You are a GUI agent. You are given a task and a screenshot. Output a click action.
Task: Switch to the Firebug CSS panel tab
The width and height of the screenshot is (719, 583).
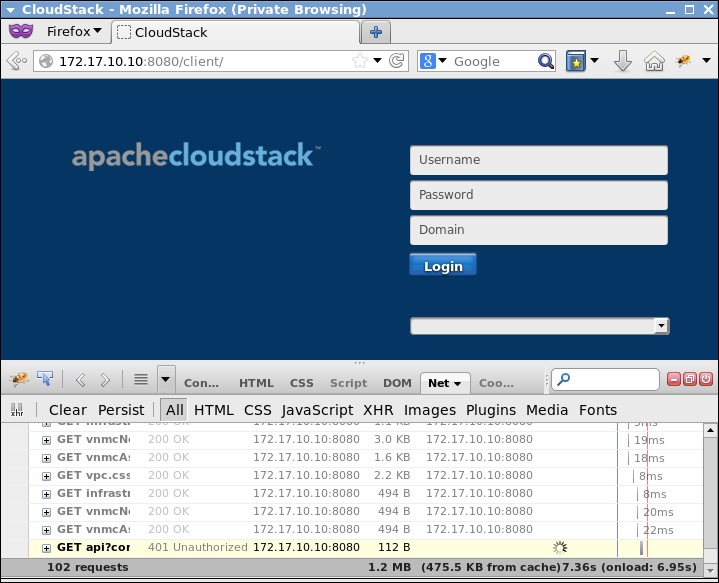tap(301, 383)
